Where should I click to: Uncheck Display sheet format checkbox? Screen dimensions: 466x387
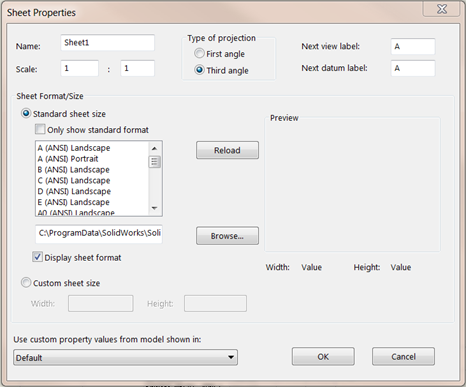click(37, 257)
